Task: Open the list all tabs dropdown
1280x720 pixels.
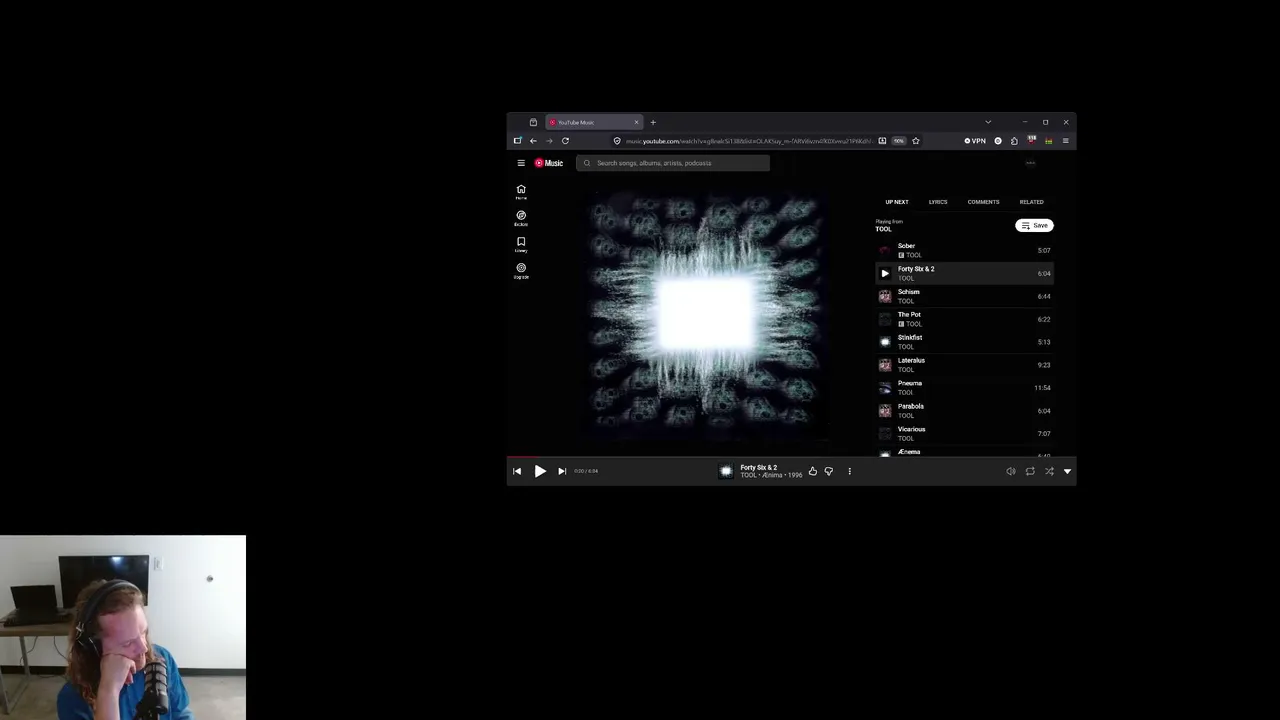Action: point(988,122)
